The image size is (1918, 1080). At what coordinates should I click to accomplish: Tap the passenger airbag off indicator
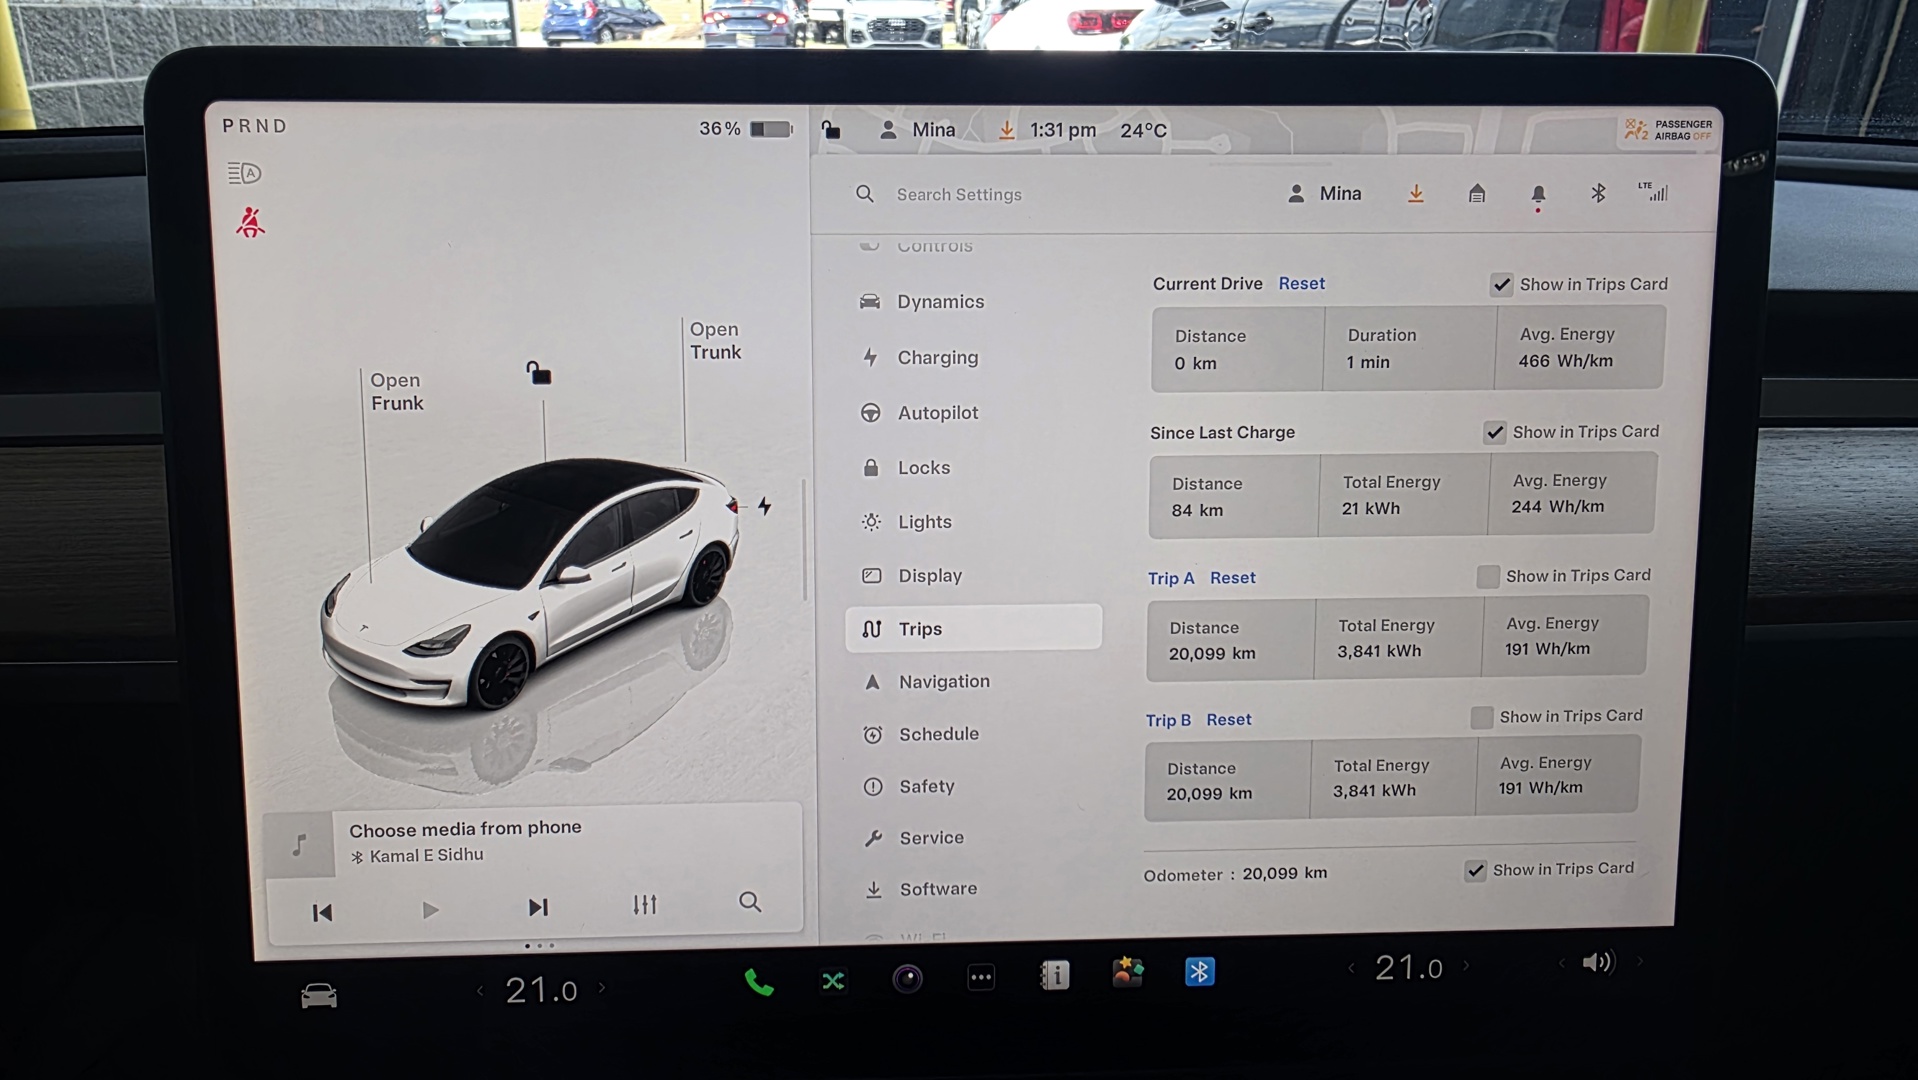pyautogui.click(x=1667, y=130)
